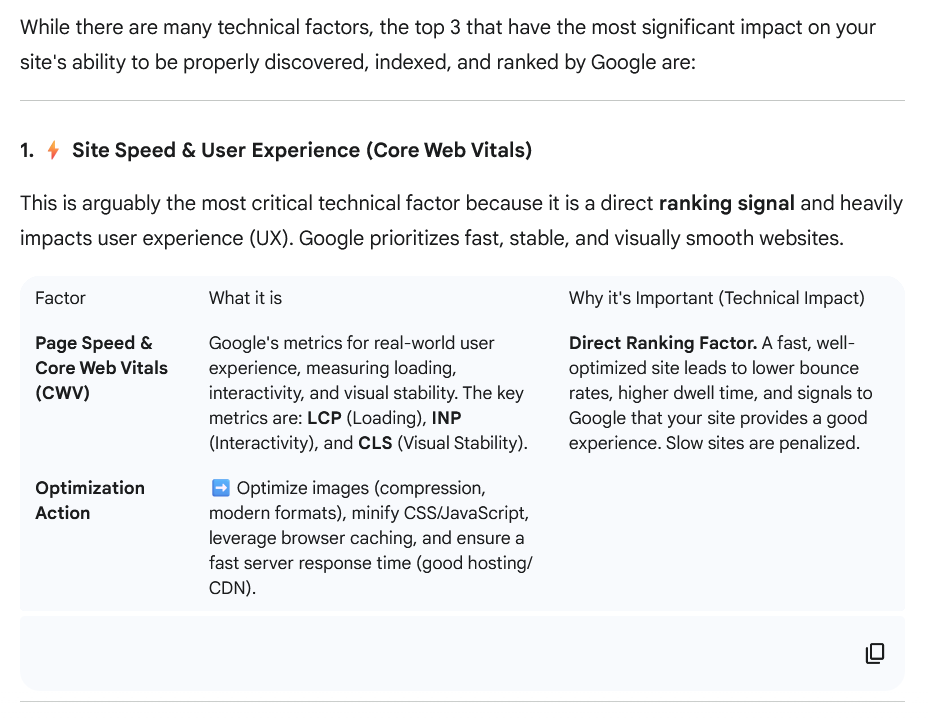Click the bold "CLS" term
The image size is (928, 719).
[x=375, y=443]
